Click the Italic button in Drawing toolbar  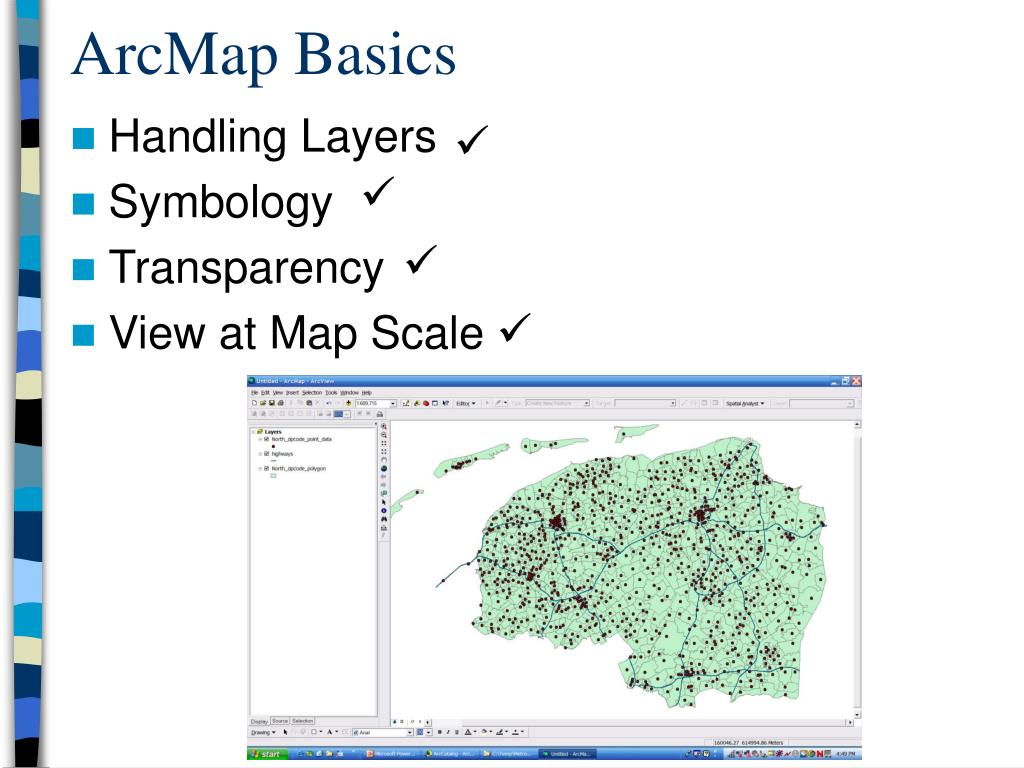448,732
